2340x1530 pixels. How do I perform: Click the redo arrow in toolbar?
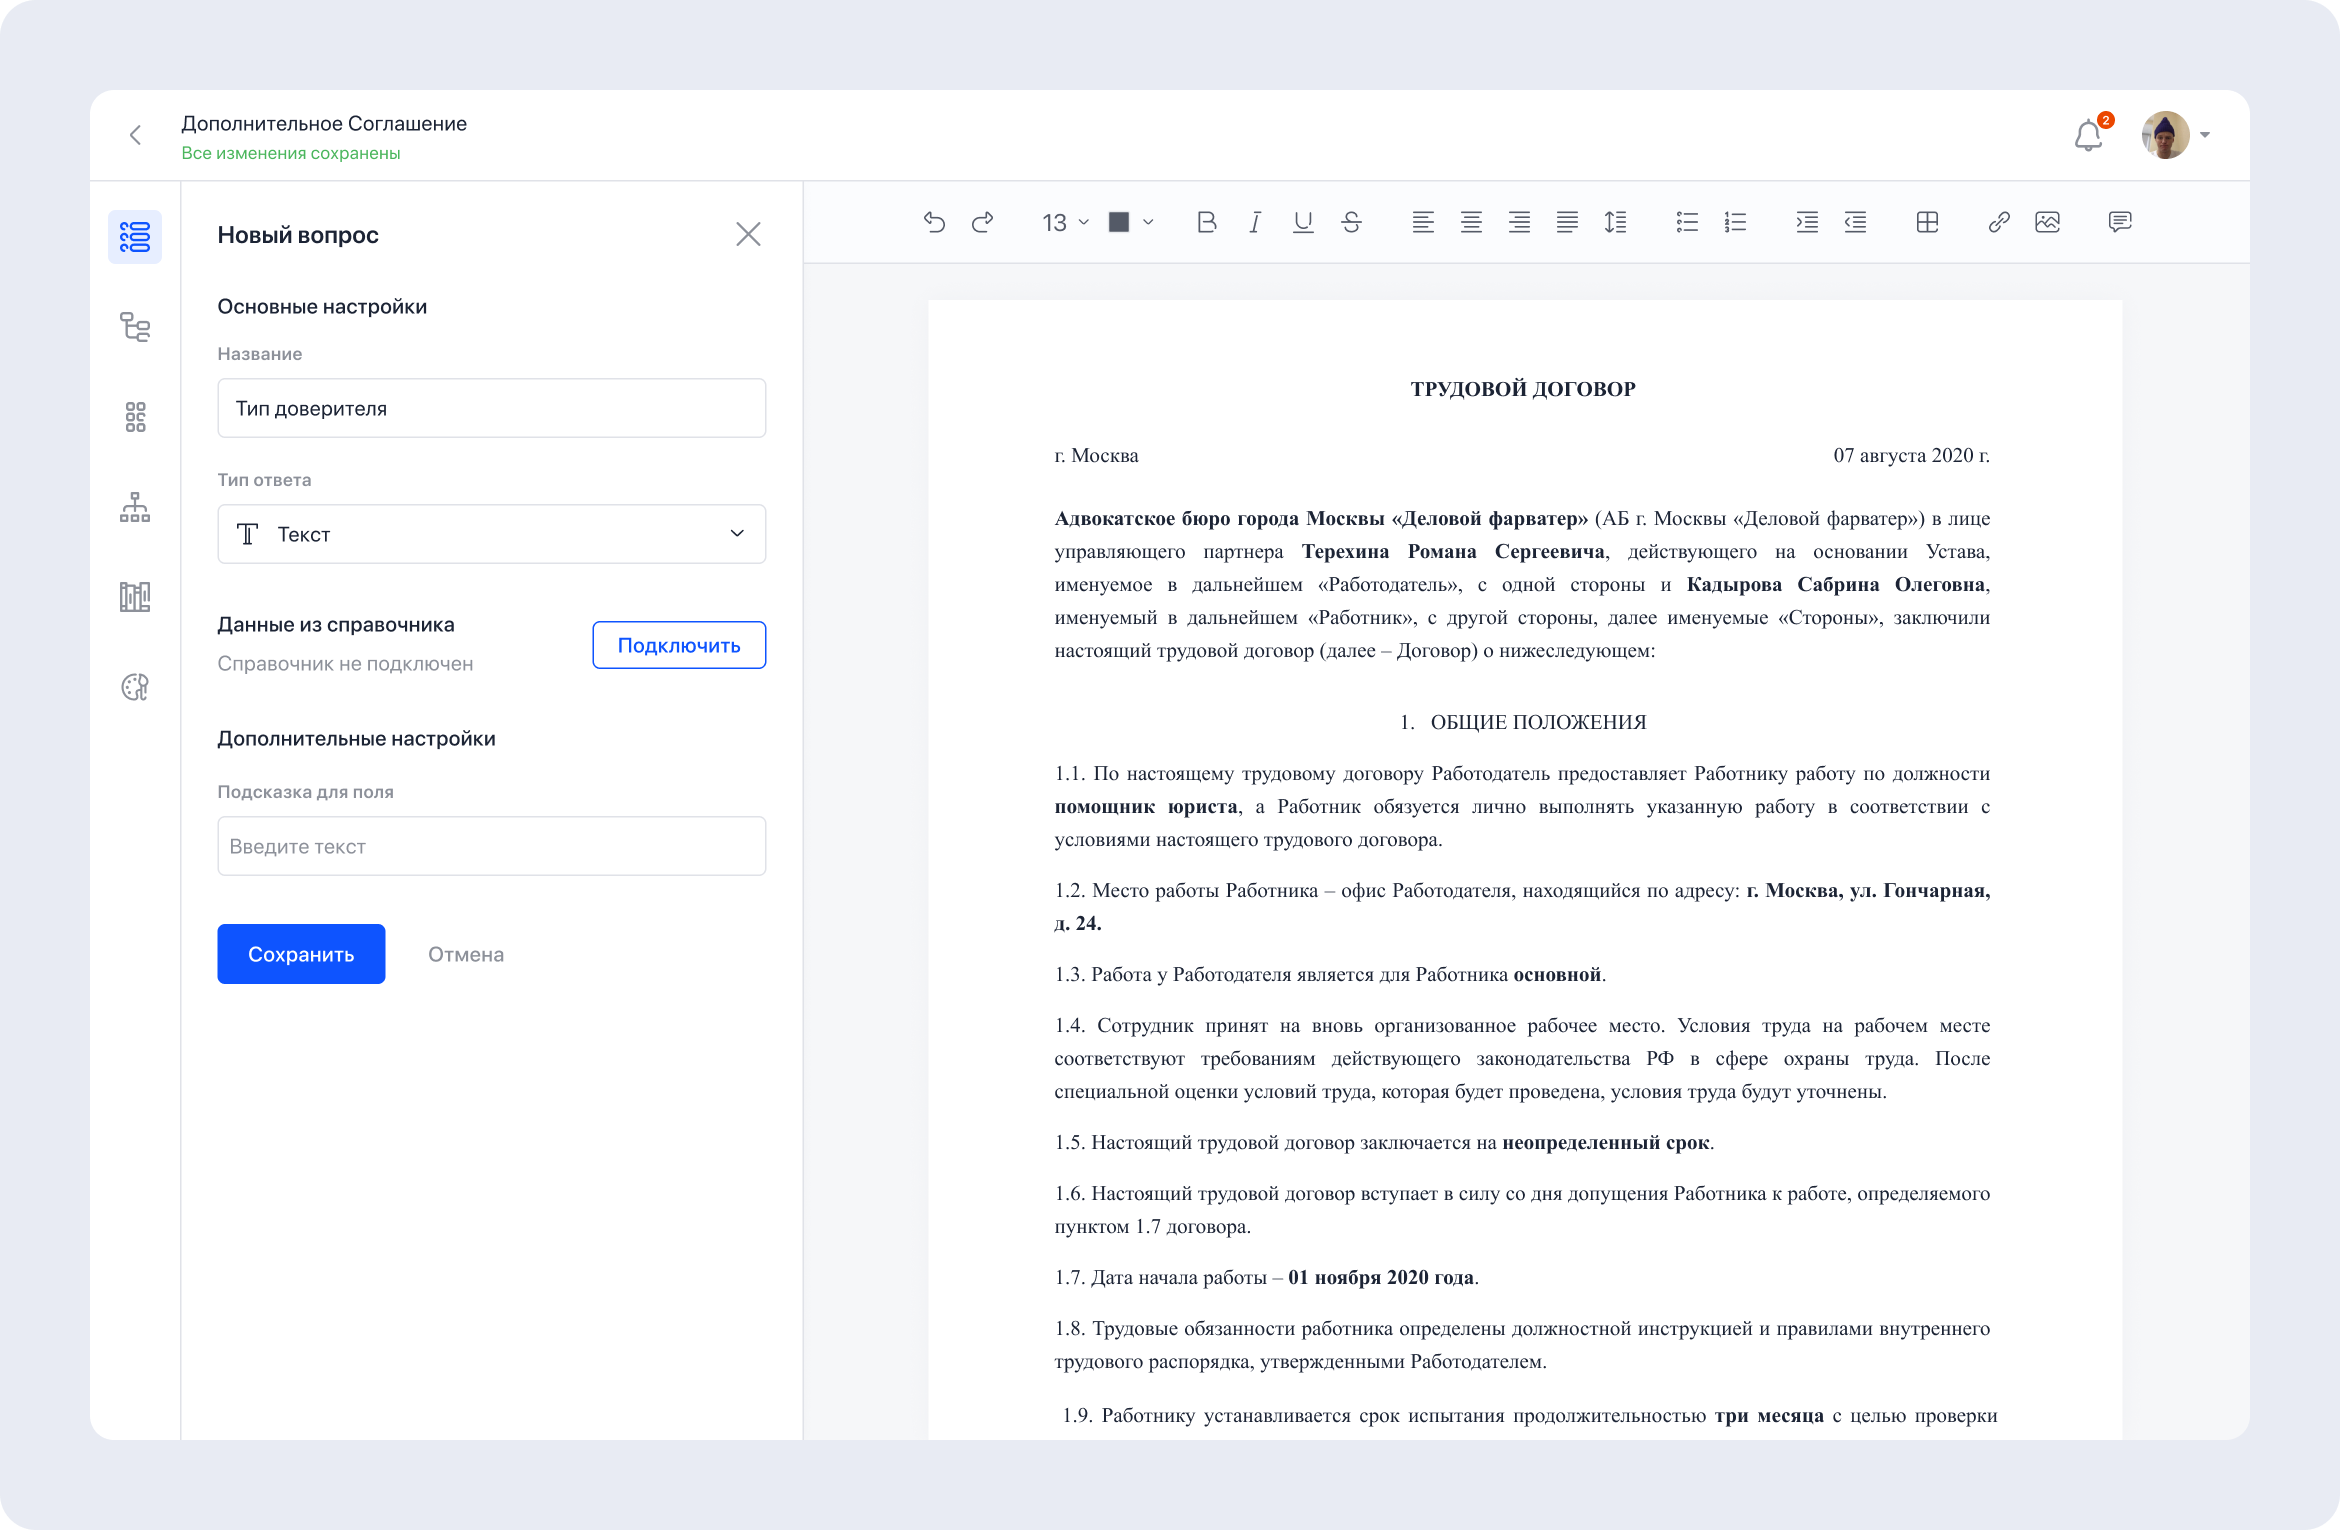pyautogui.click(x=982, y=222)
